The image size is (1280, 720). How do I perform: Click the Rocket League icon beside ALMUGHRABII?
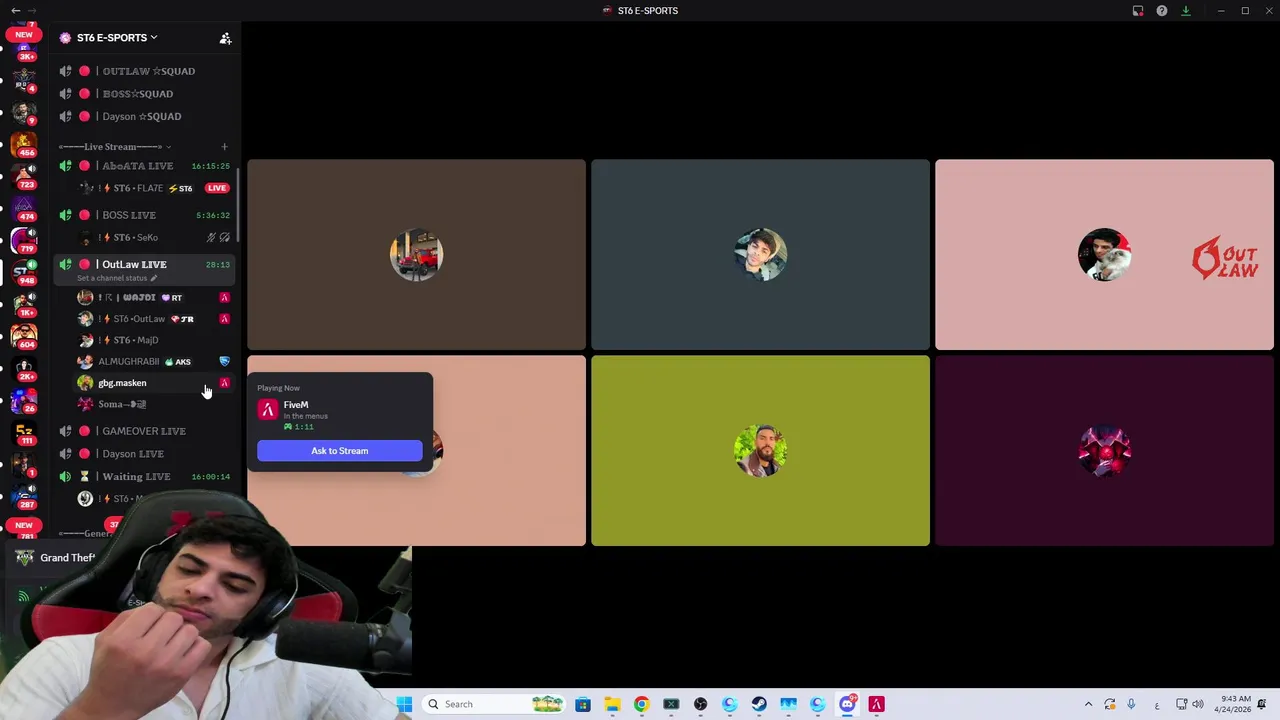coord(224,362)
